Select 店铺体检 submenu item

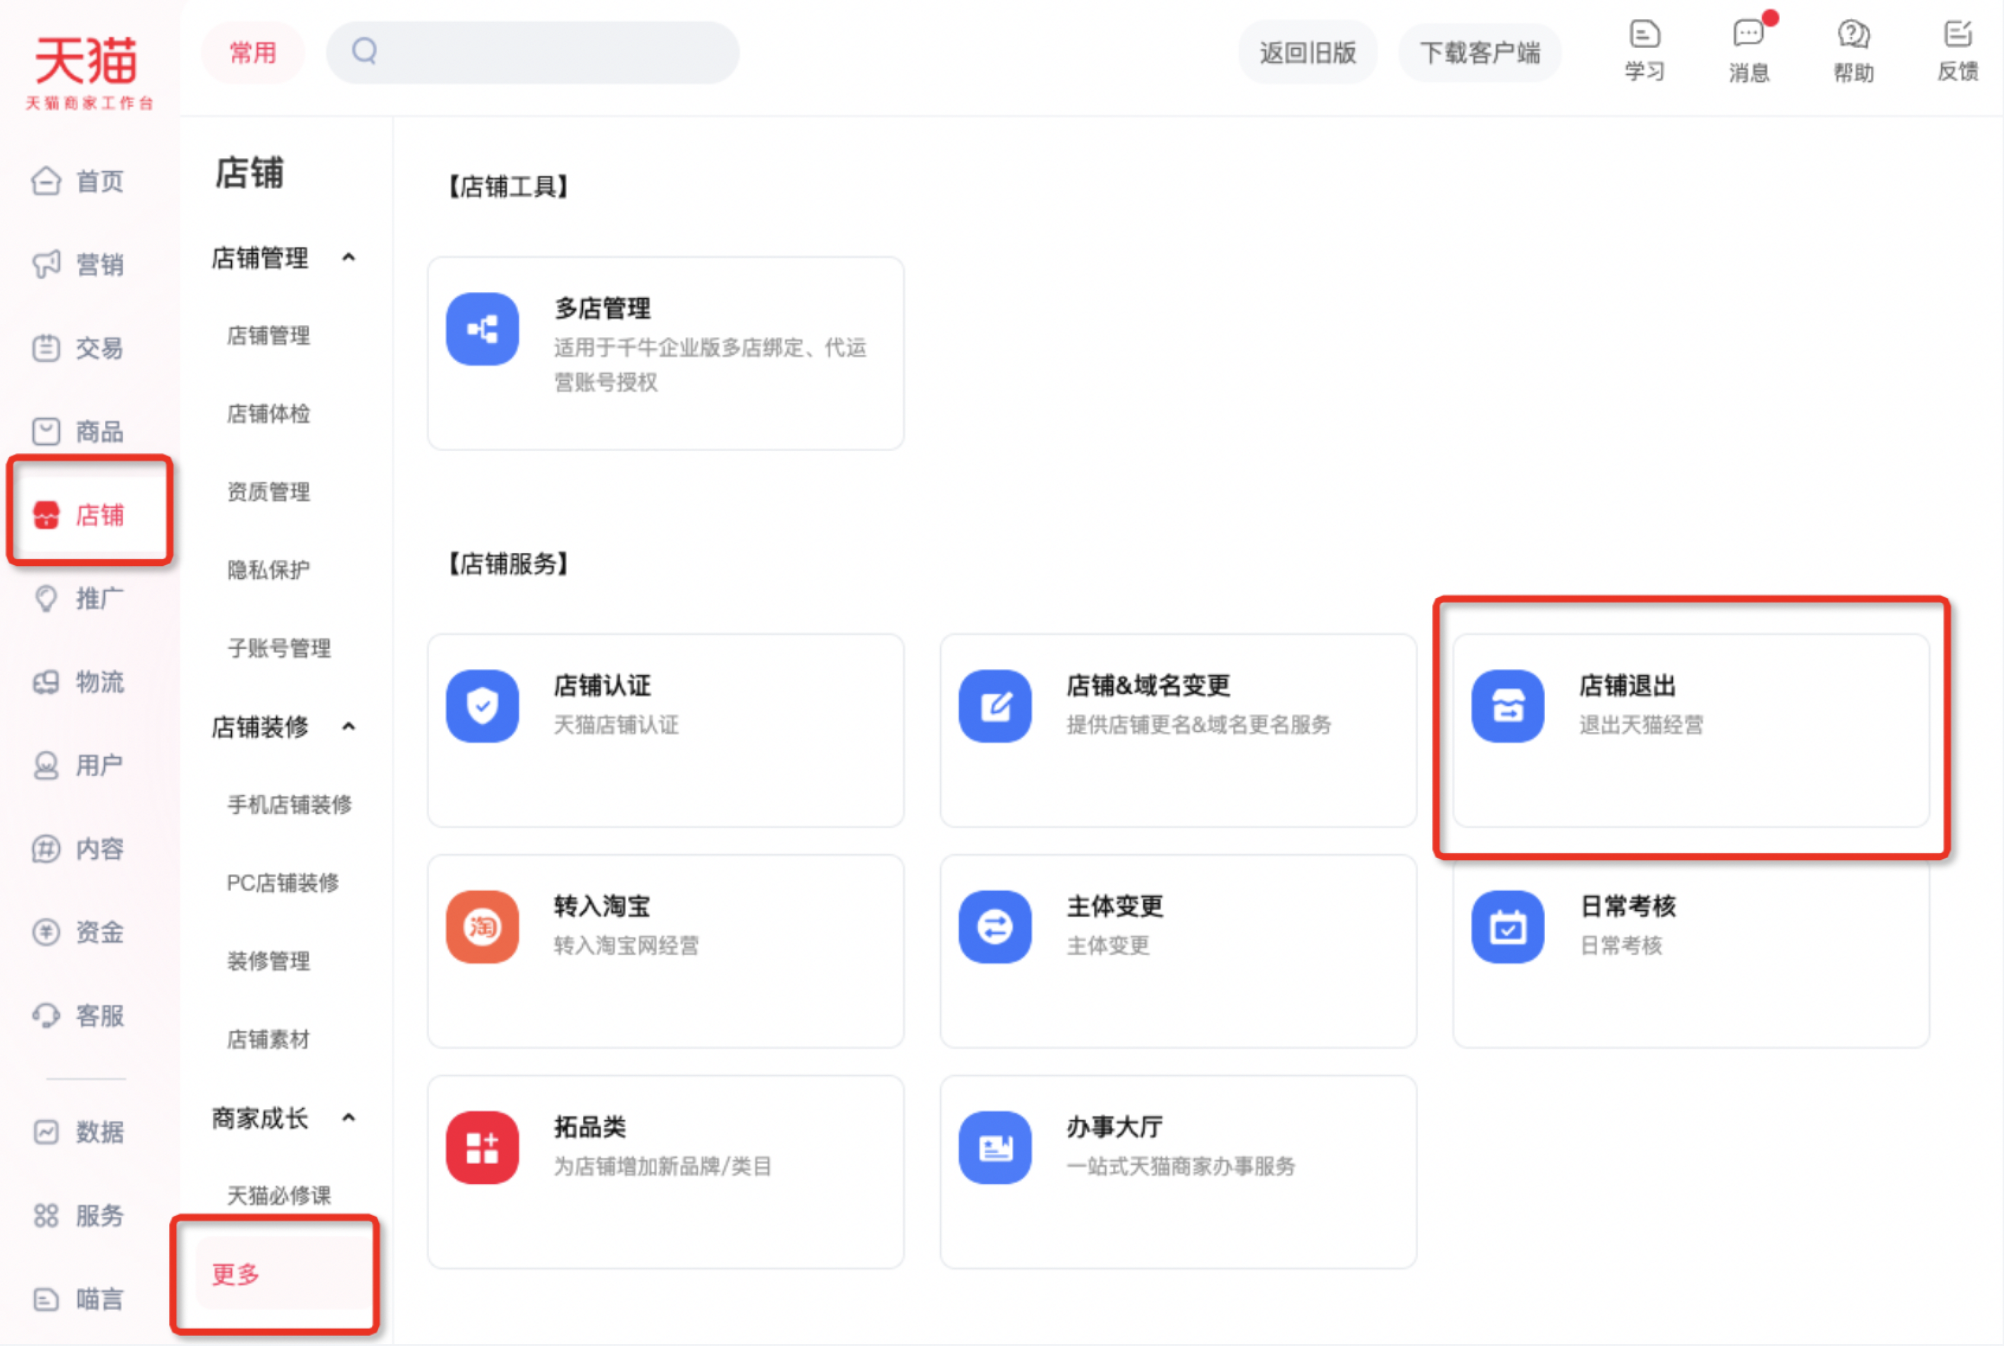coord(268,413)
